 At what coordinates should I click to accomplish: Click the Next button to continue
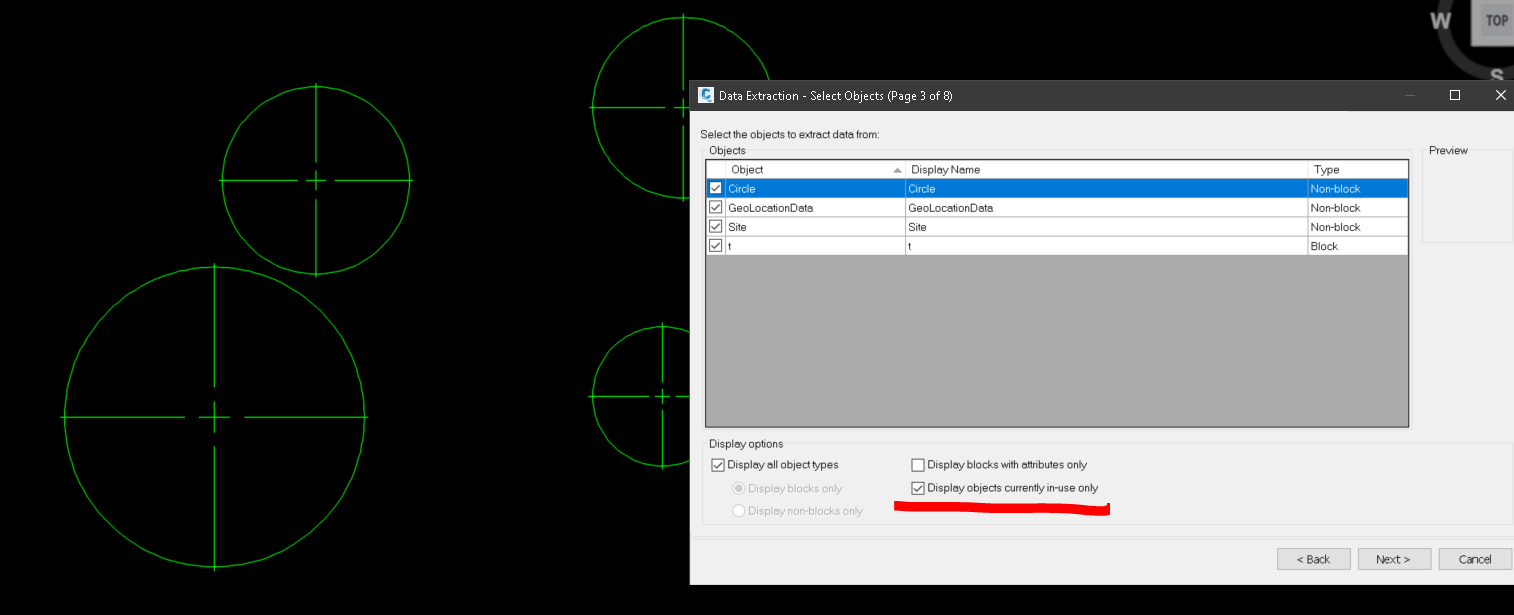pyautogui.click(x=1394, y=558)
